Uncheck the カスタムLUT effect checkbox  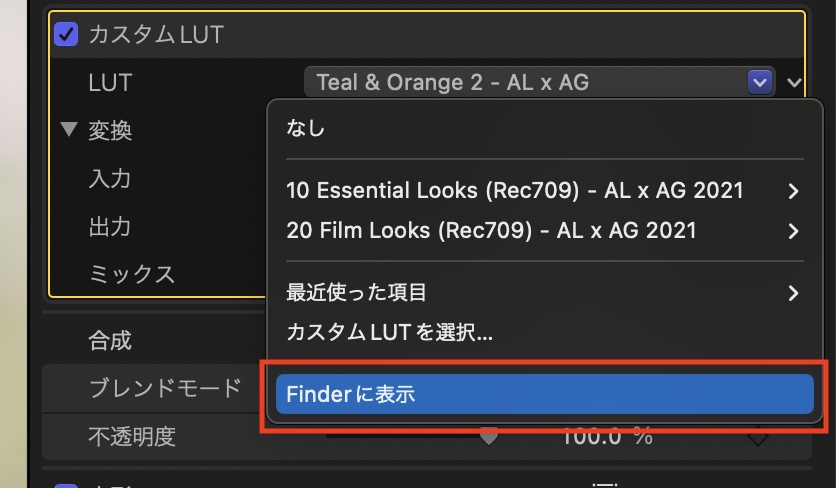tap(66, 36)
